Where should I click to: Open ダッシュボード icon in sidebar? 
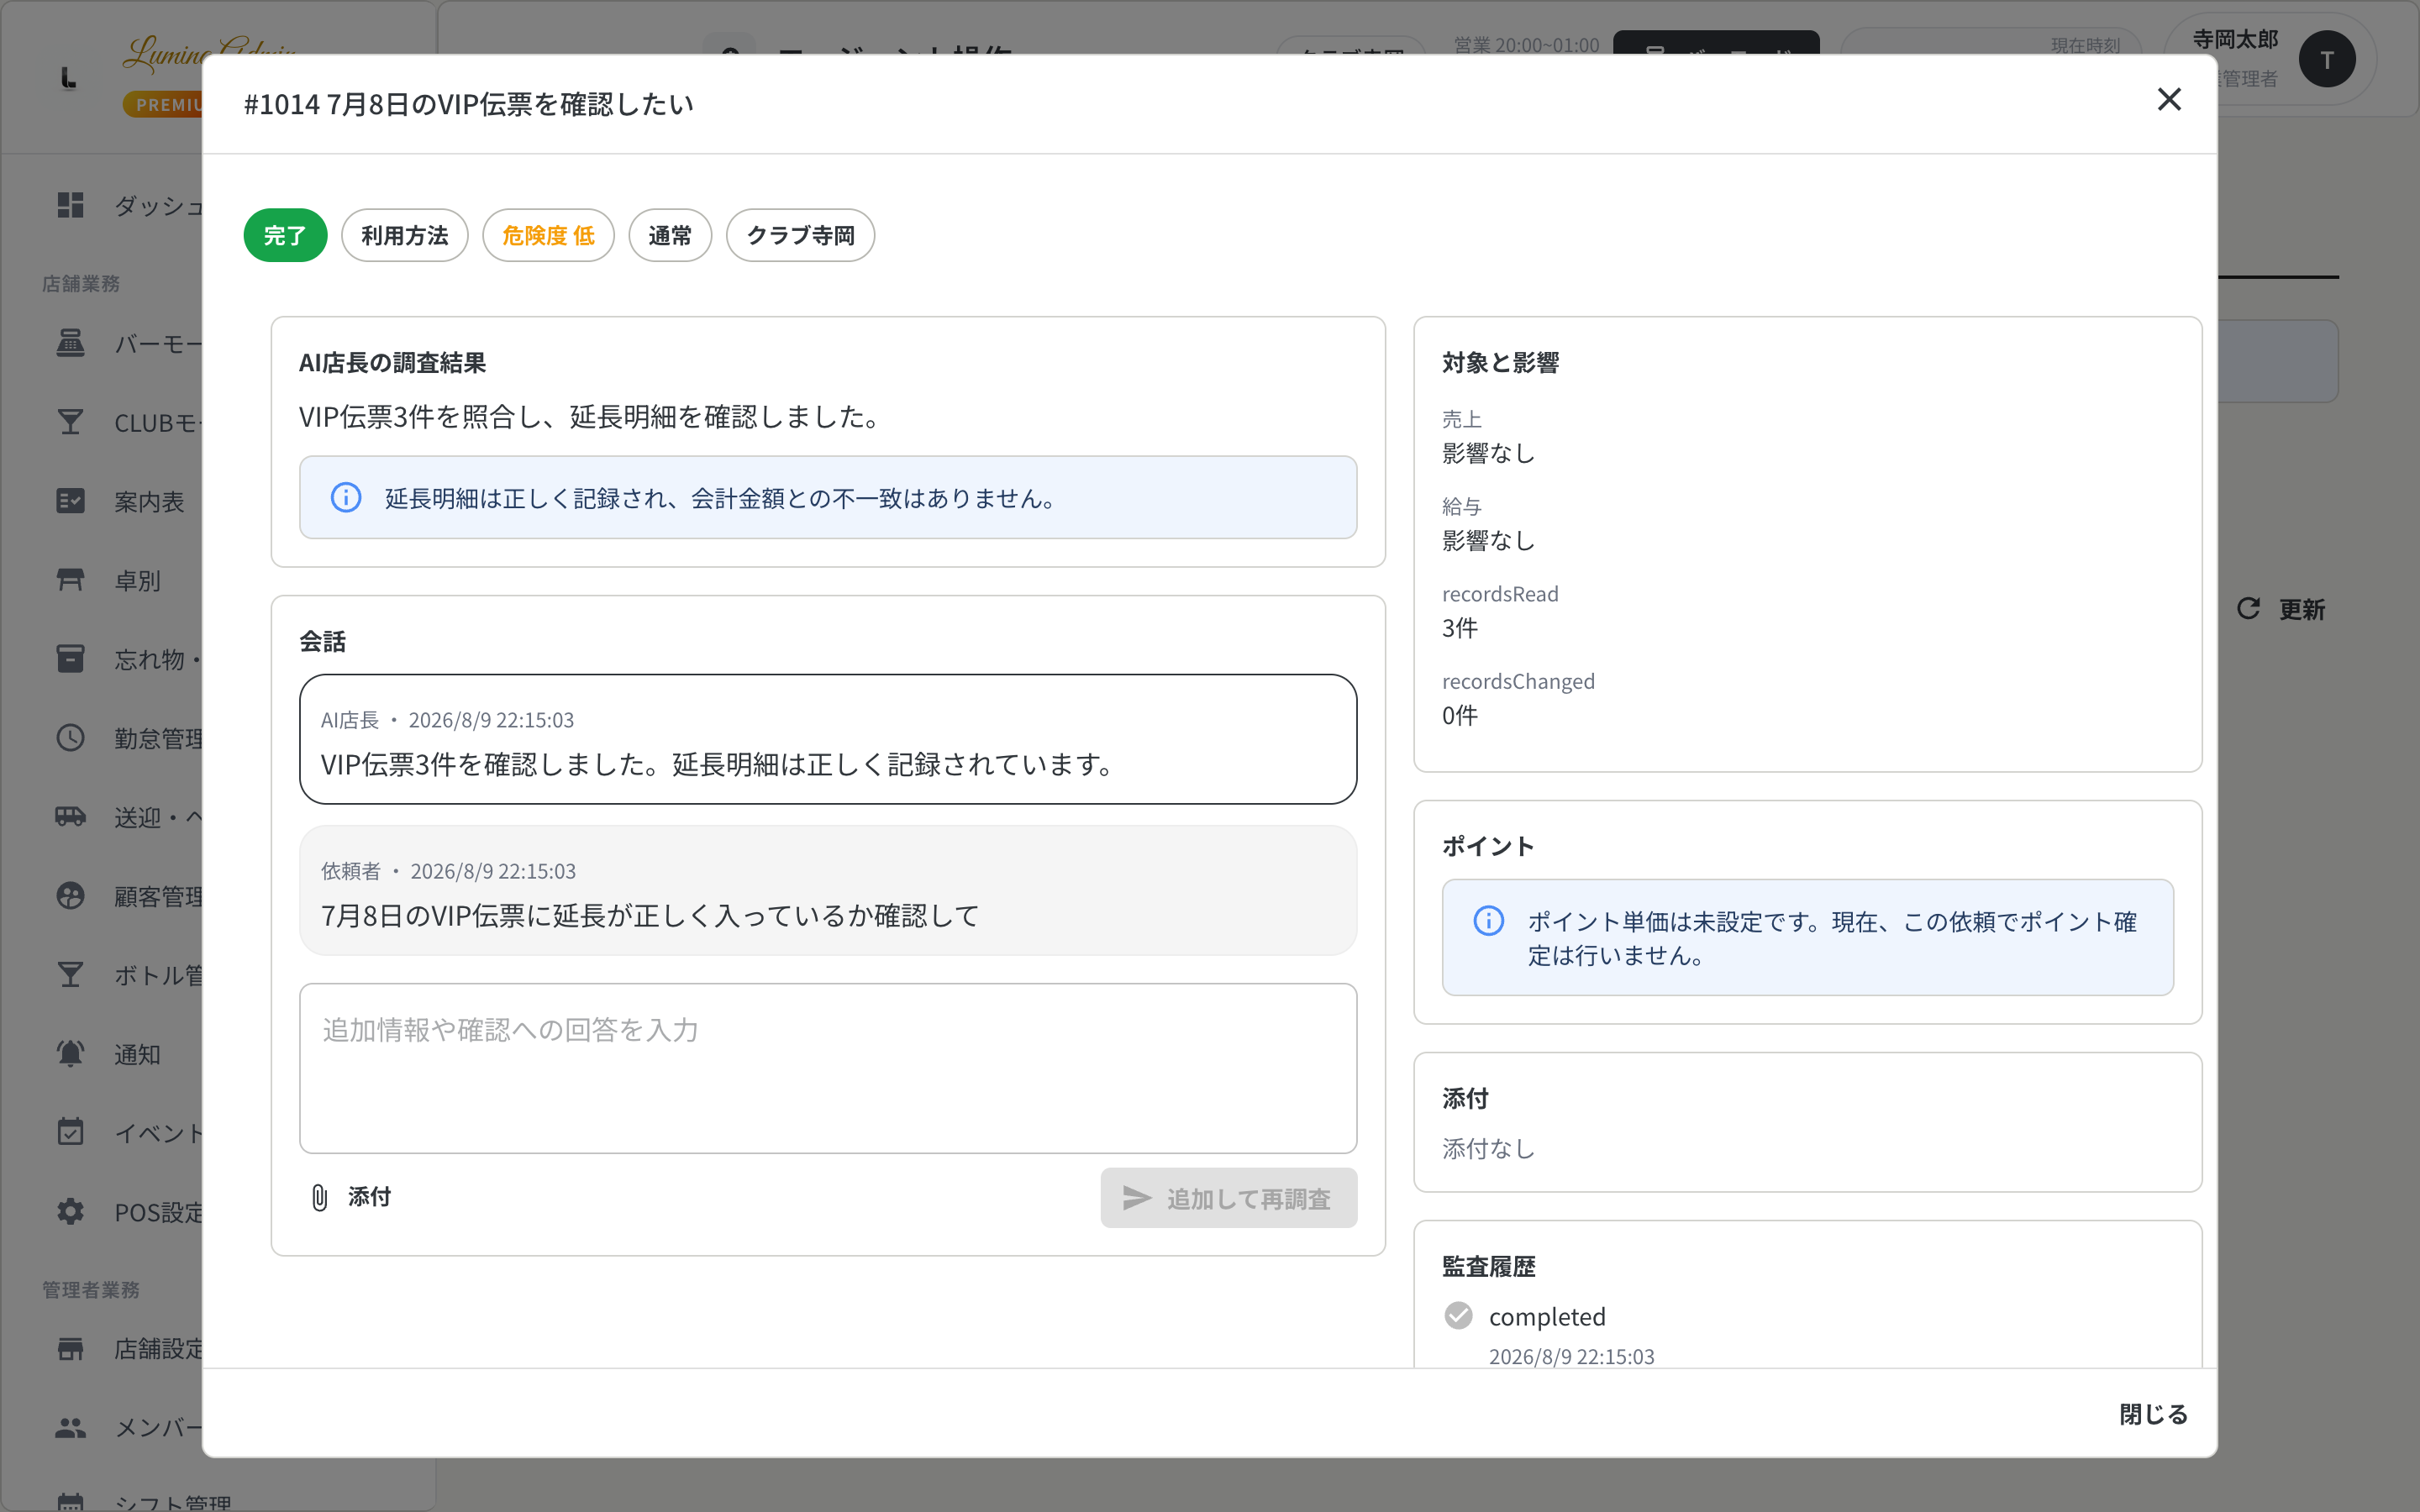pyautogui.click(x=70, y=205)
